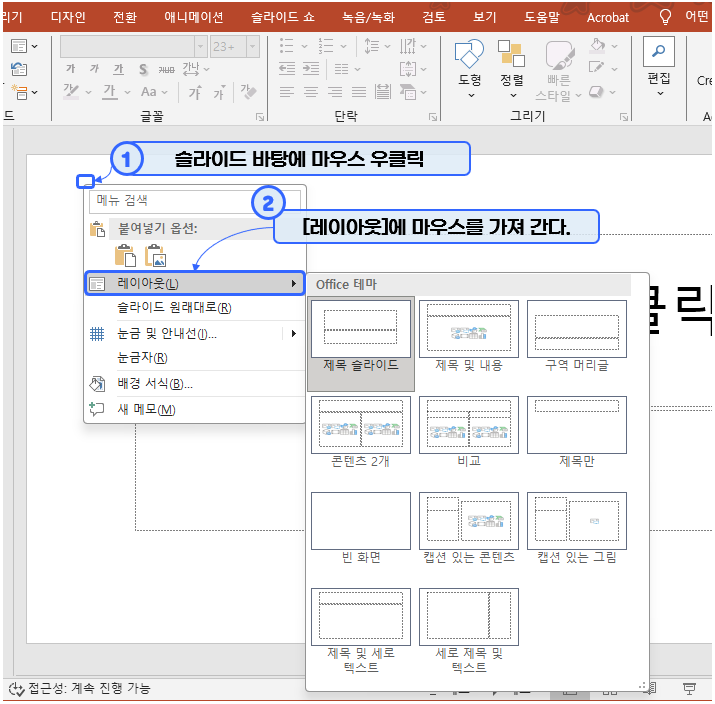Toggle italic 가 formatting
The height and width of the screenshot is (704, 715).
pyautogui.click(x=94, y=69)
